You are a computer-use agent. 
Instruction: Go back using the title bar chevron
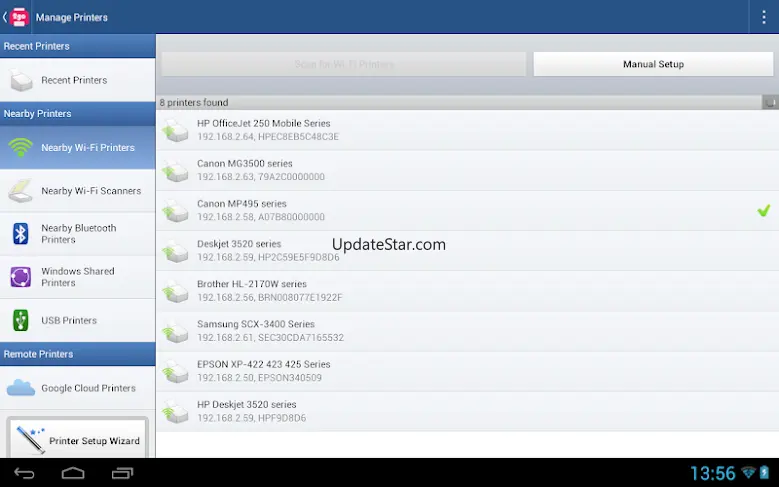(x=4, y=17)
